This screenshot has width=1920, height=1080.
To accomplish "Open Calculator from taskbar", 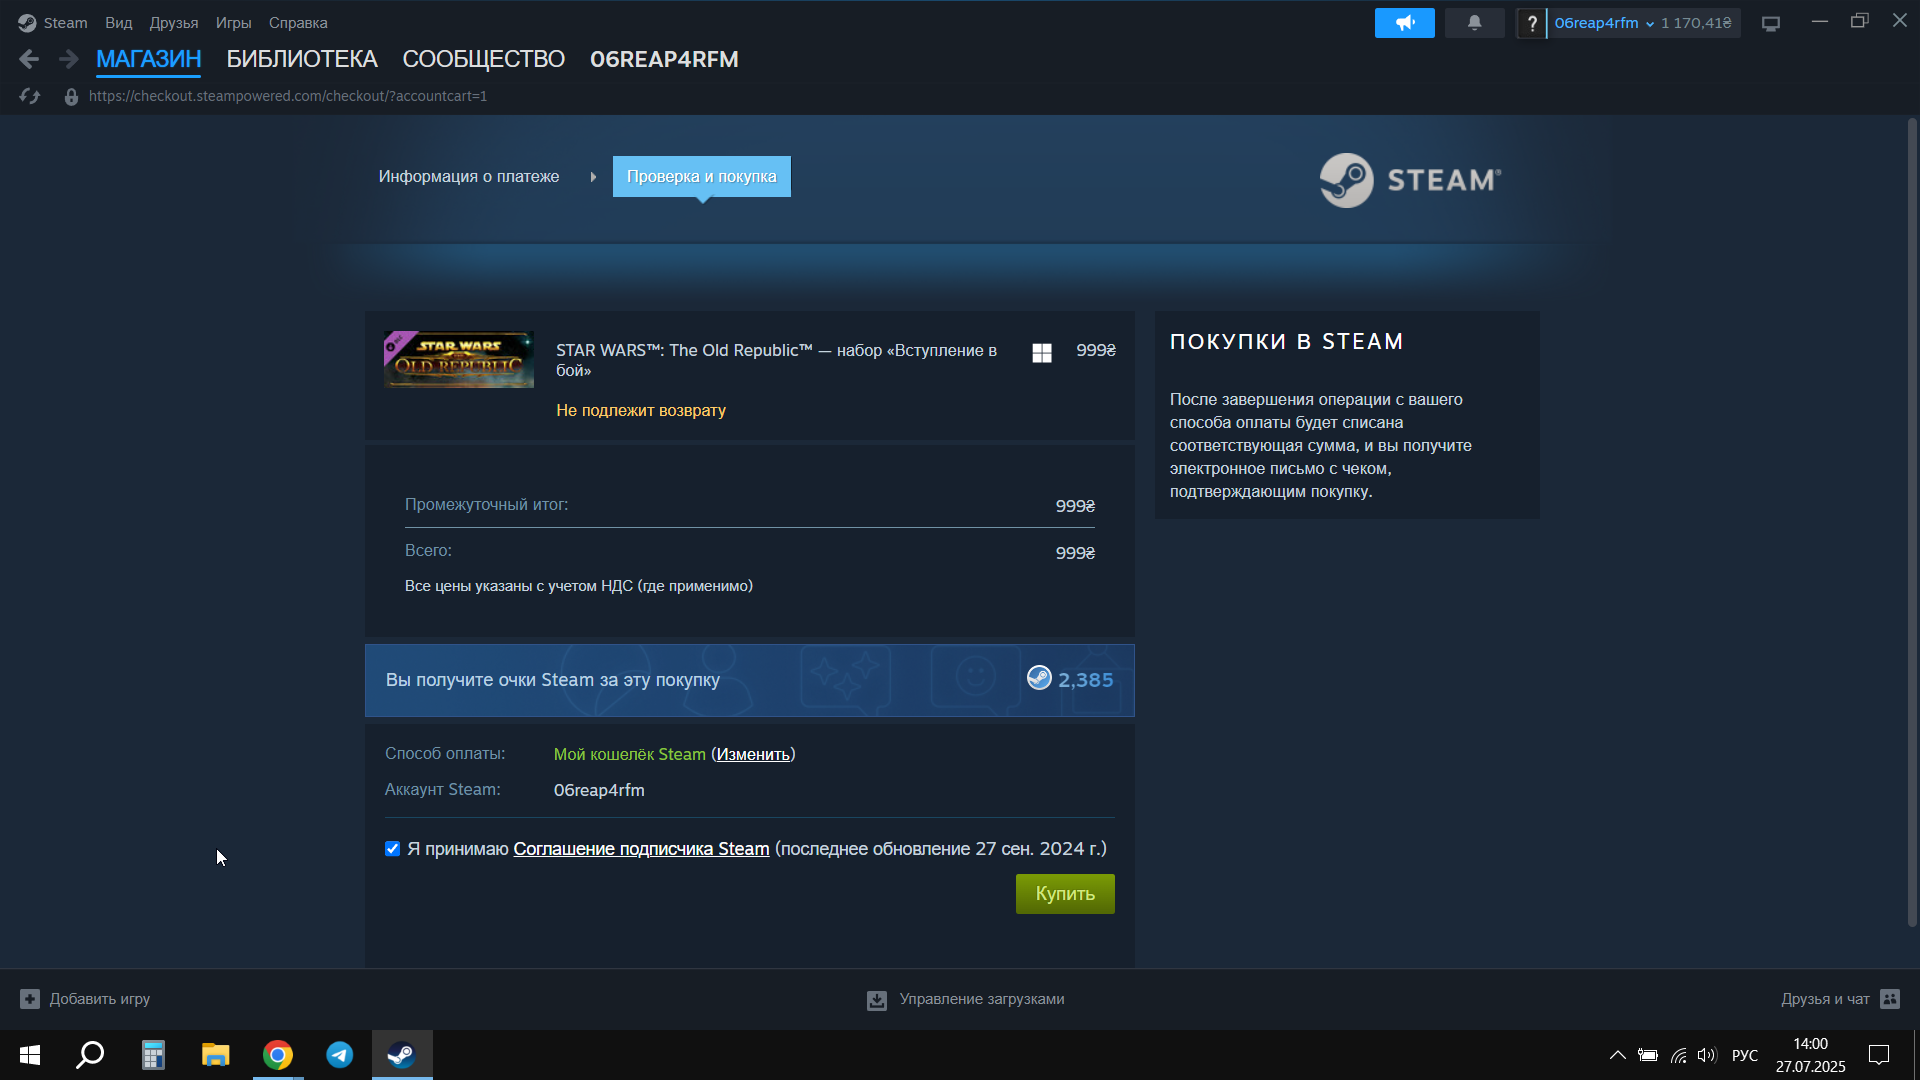I will pos(153,1055).
